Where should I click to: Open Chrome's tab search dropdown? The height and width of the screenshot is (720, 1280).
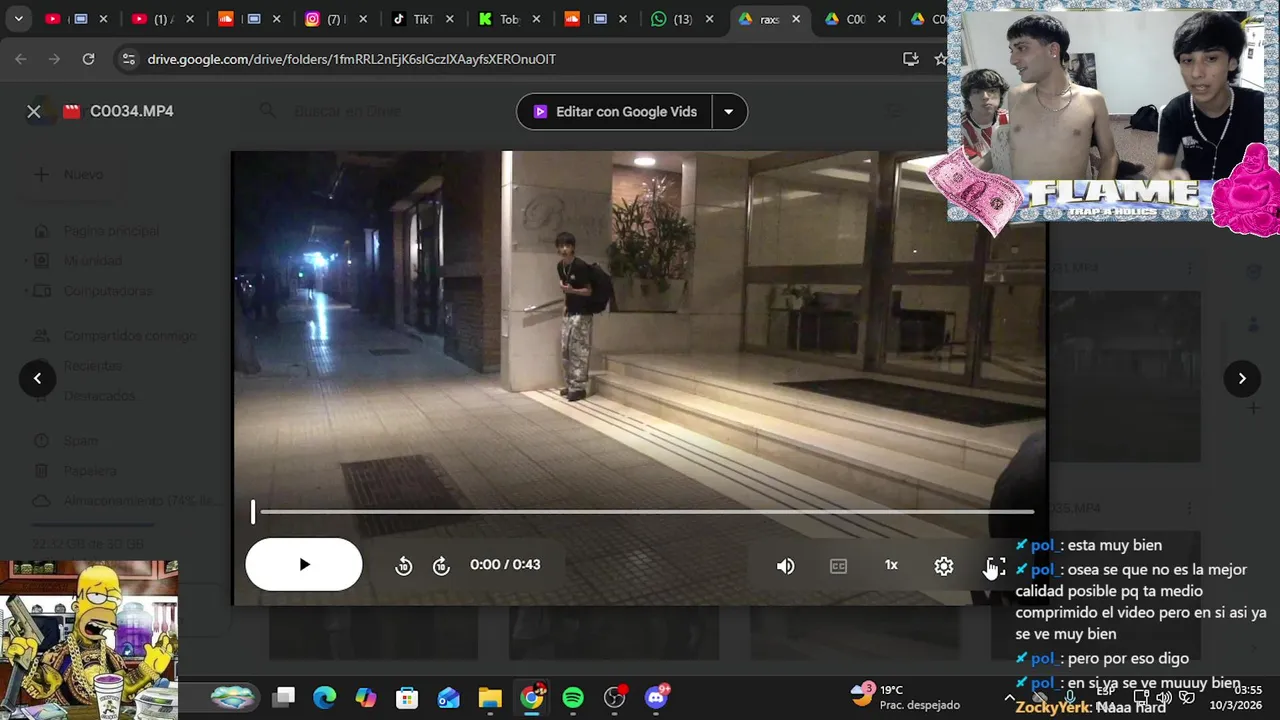(x=18, y=18)
